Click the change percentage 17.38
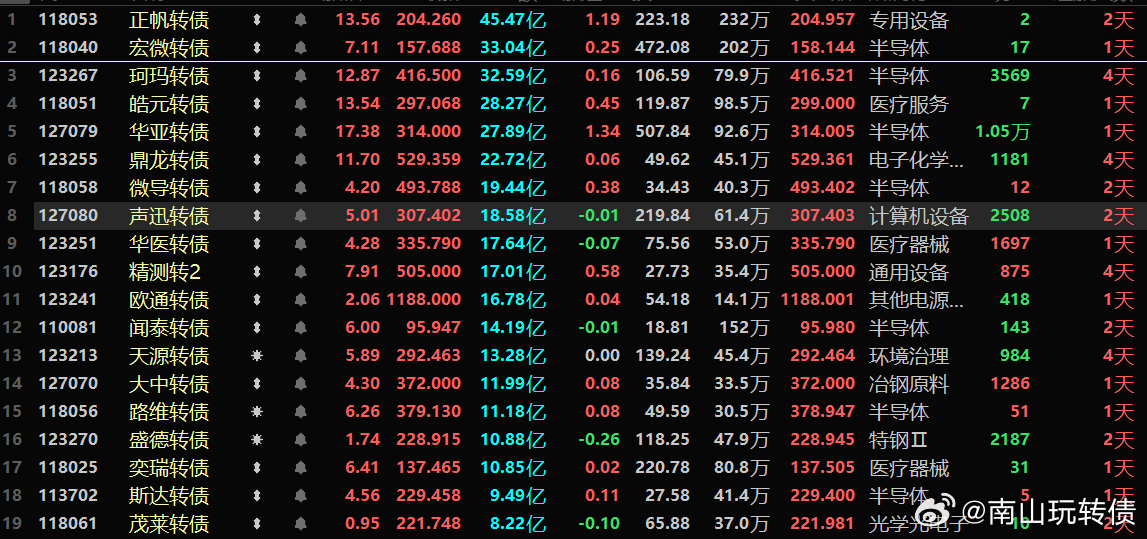This screenshot has width=1147, height=539. [x=358, y=132]
